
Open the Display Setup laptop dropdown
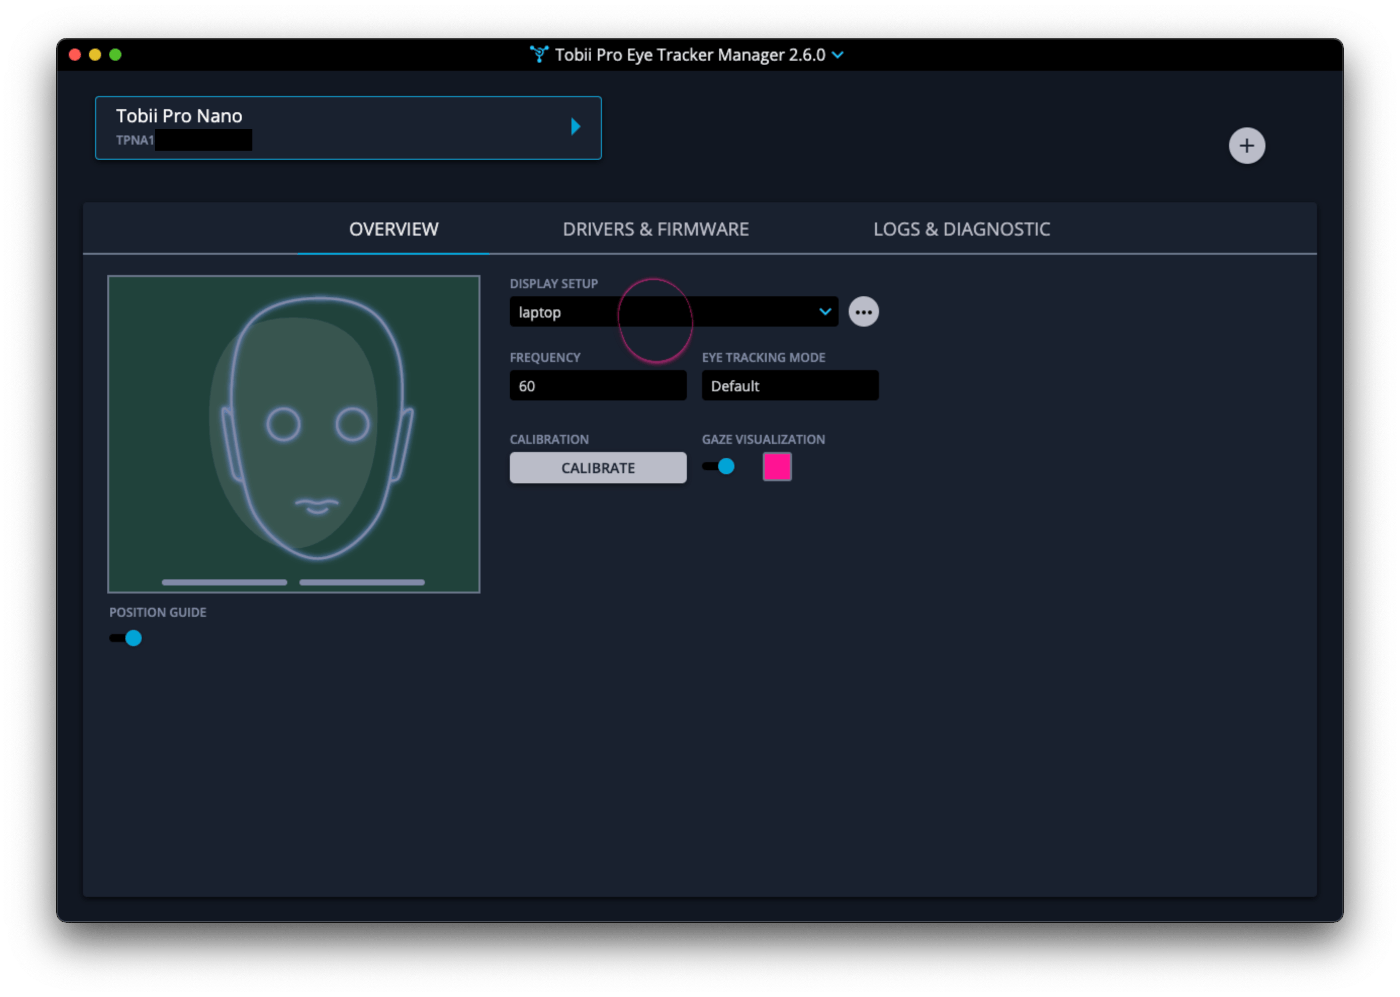(674, 312)
